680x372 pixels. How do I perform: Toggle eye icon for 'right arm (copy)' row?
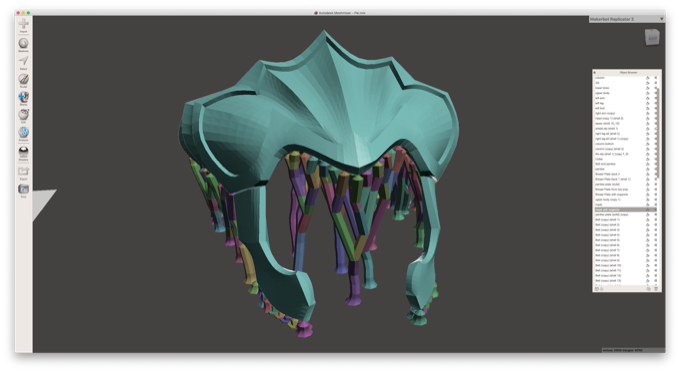pos(656,113)
